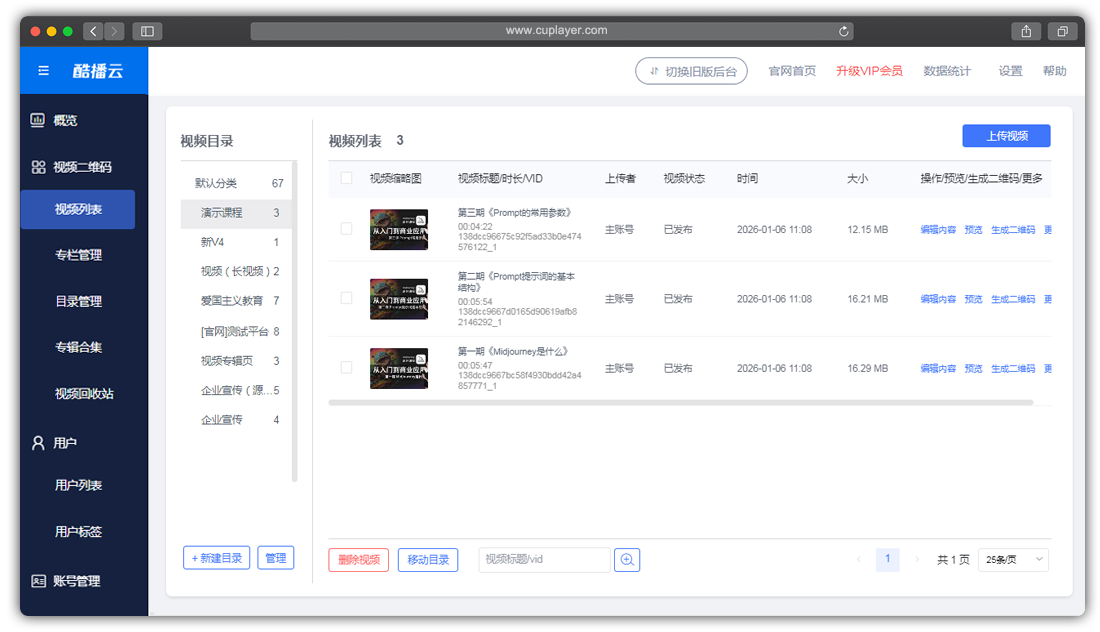The height and width of the screenshot is (632, 1100).
Task: Switch to 视频列表 in sidebar
Action: pos(77,209)
